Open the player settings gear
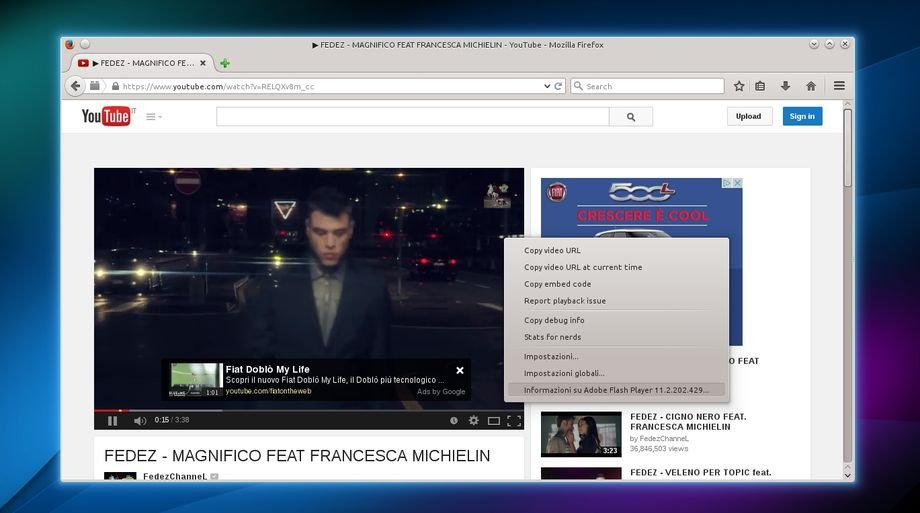This screenshot has width=920, height=513. point(474,421)
